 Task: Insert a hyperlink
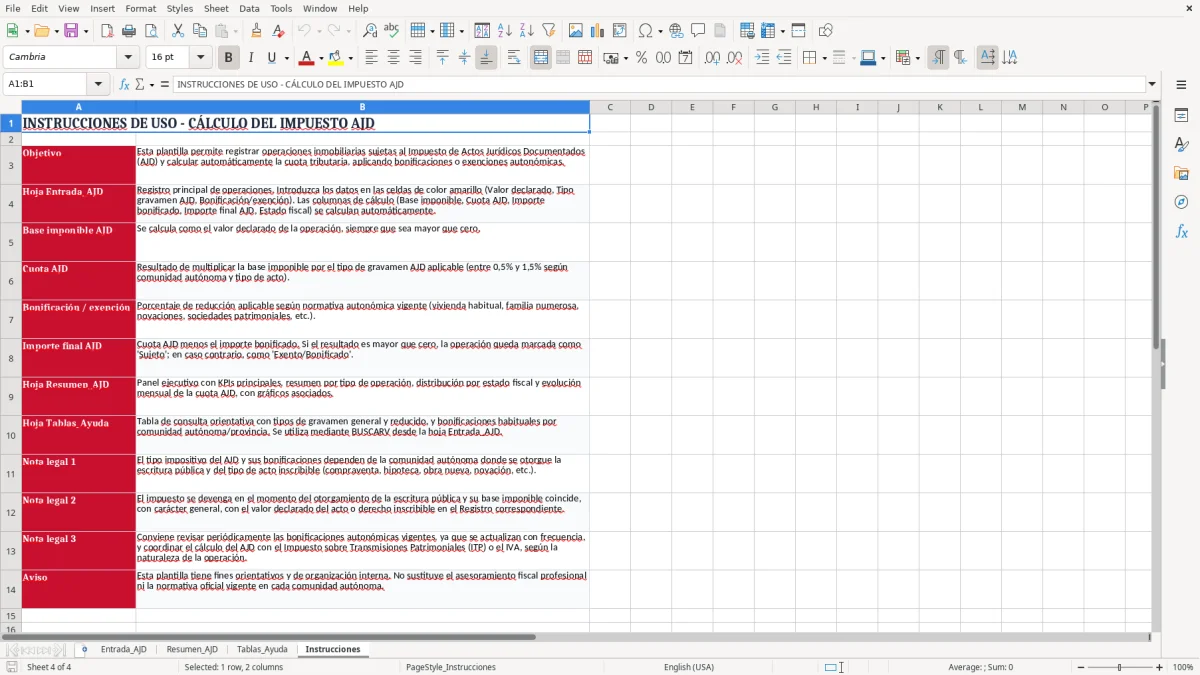coord(676,31)
